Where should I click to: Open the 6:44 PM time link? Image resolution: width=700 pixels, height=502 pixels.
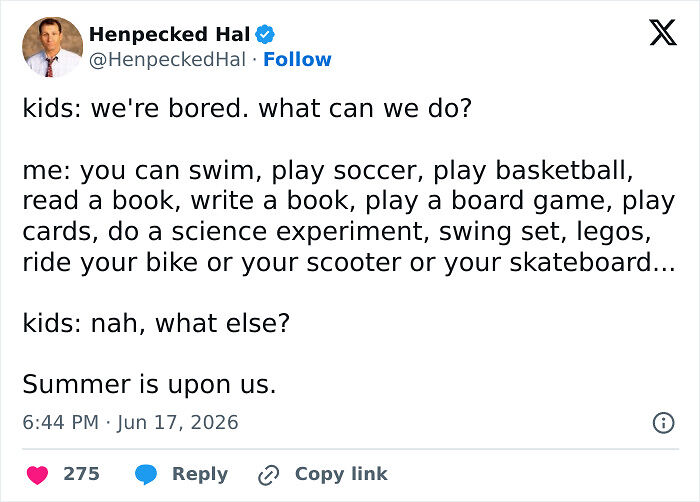61,423
